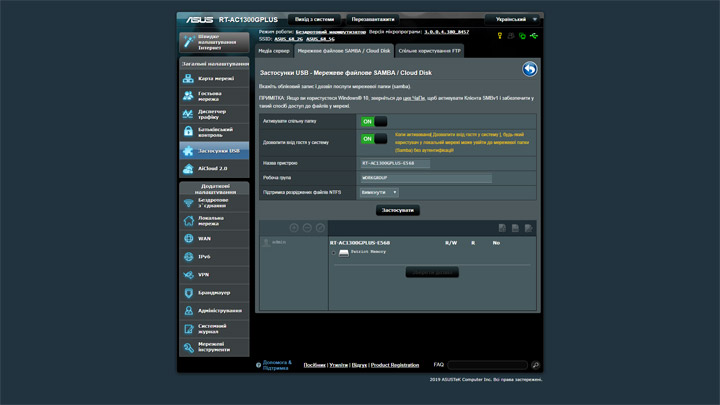The width and height of the screenshot is (720, 405).
Task: Expand the Patriot Memory drive tree
Action: click(x=333, y=253)
